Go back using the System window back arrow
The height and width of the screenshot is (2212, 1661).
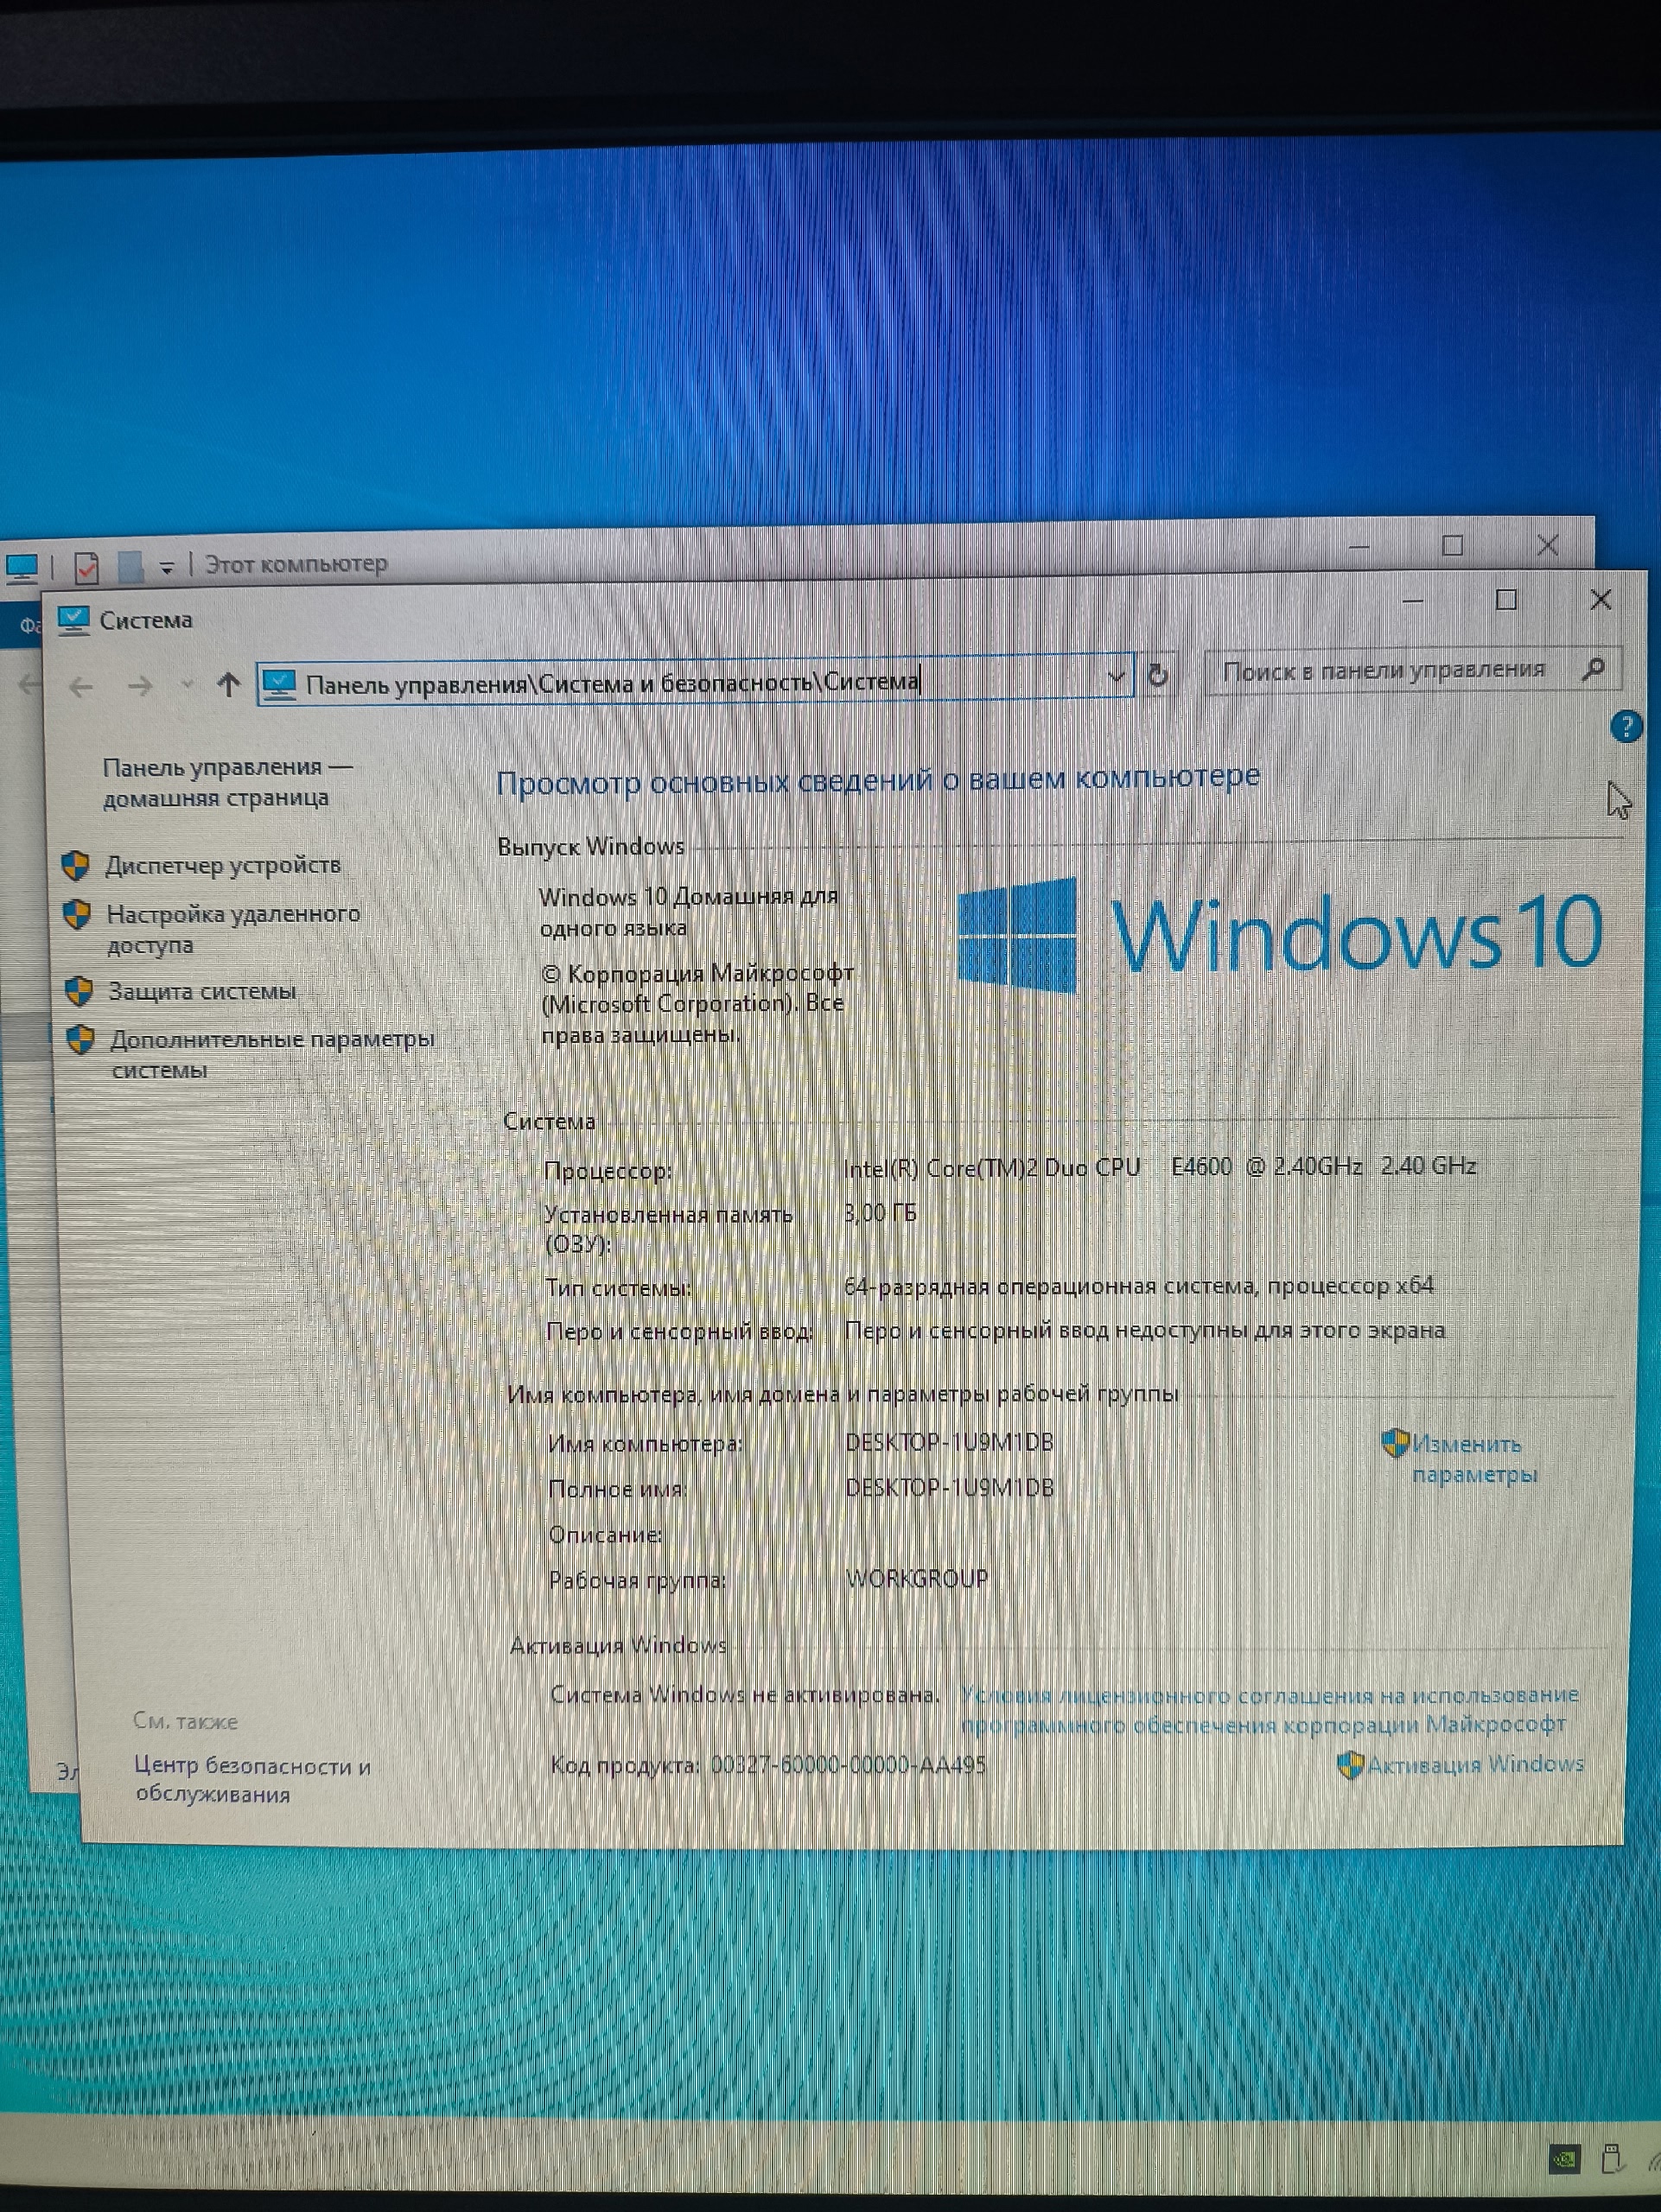click(81, 687)
